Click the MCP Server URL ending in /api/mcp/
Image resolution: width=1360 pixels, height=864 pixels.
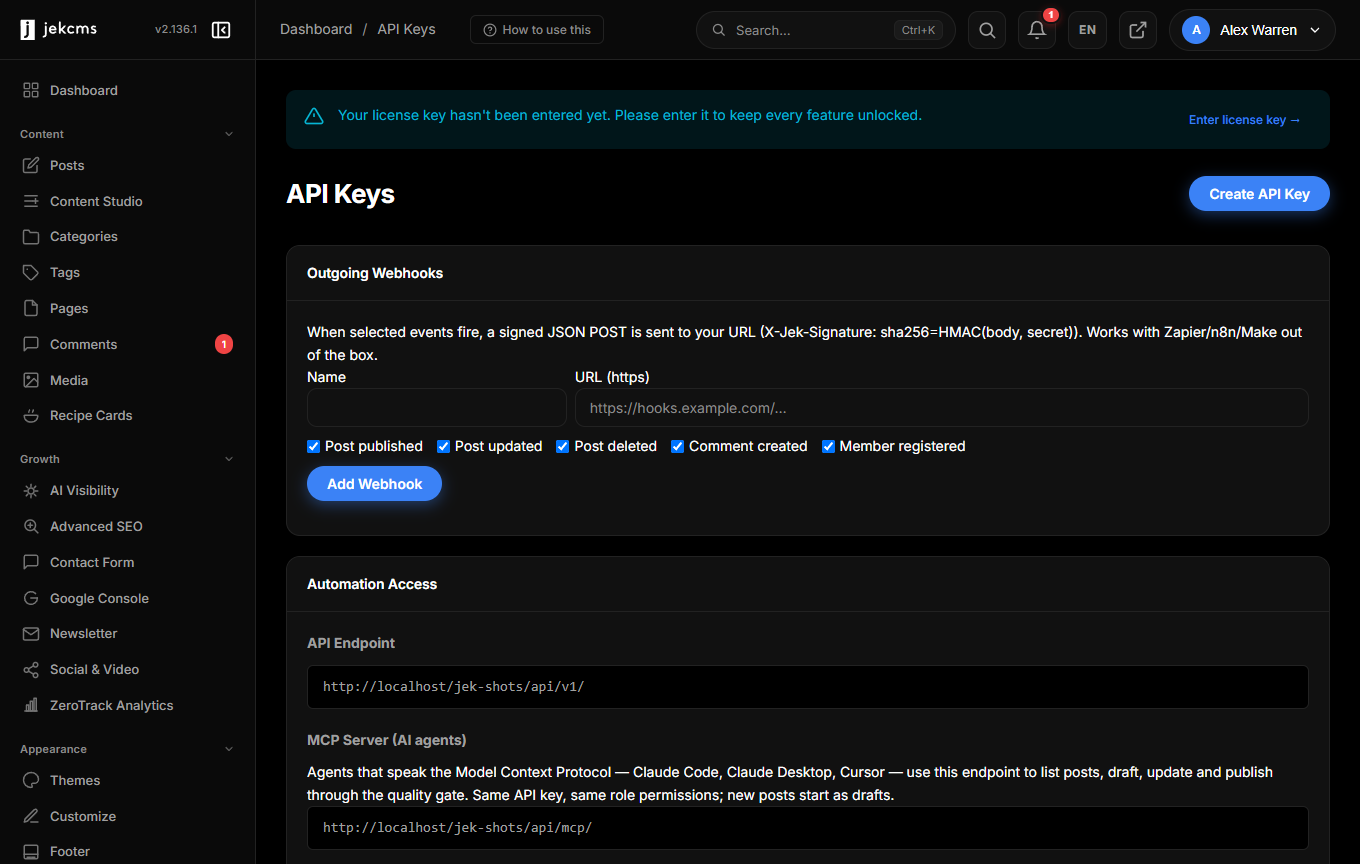[x=808, y=828]
